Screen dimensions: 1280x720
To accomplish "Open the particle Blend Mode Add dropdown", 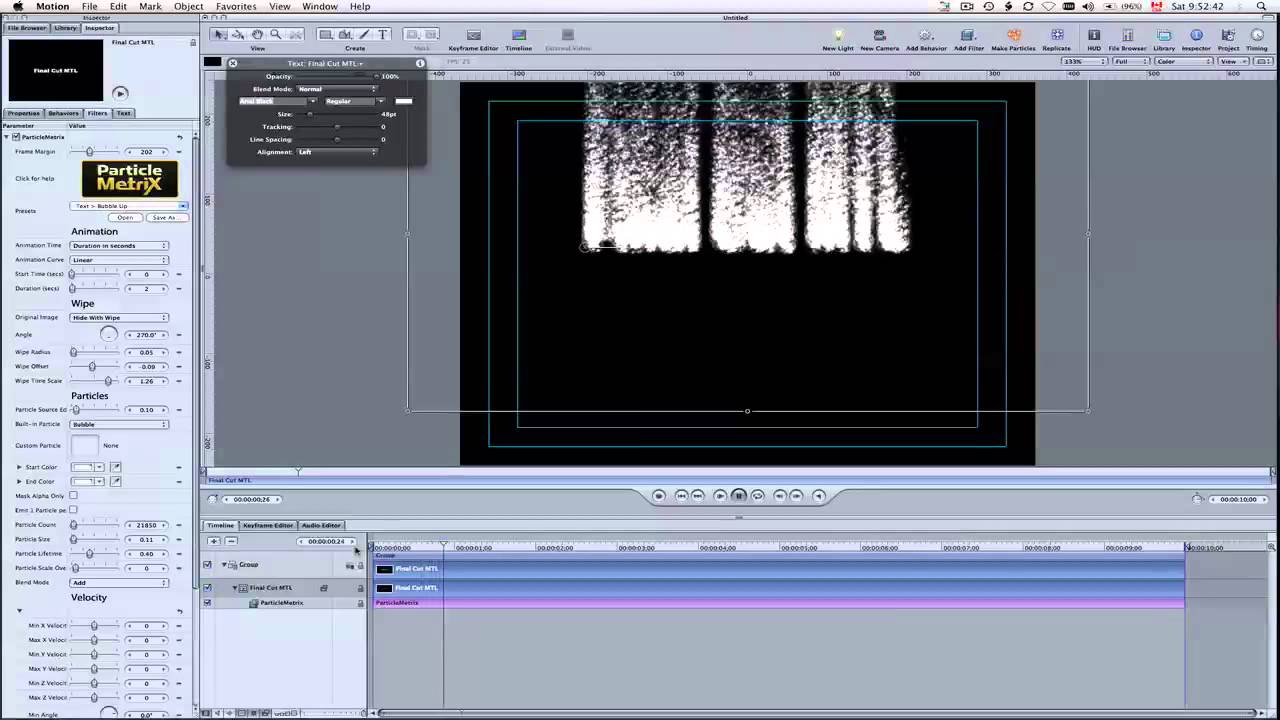I will pyautogui.click(x=119, y=582).
